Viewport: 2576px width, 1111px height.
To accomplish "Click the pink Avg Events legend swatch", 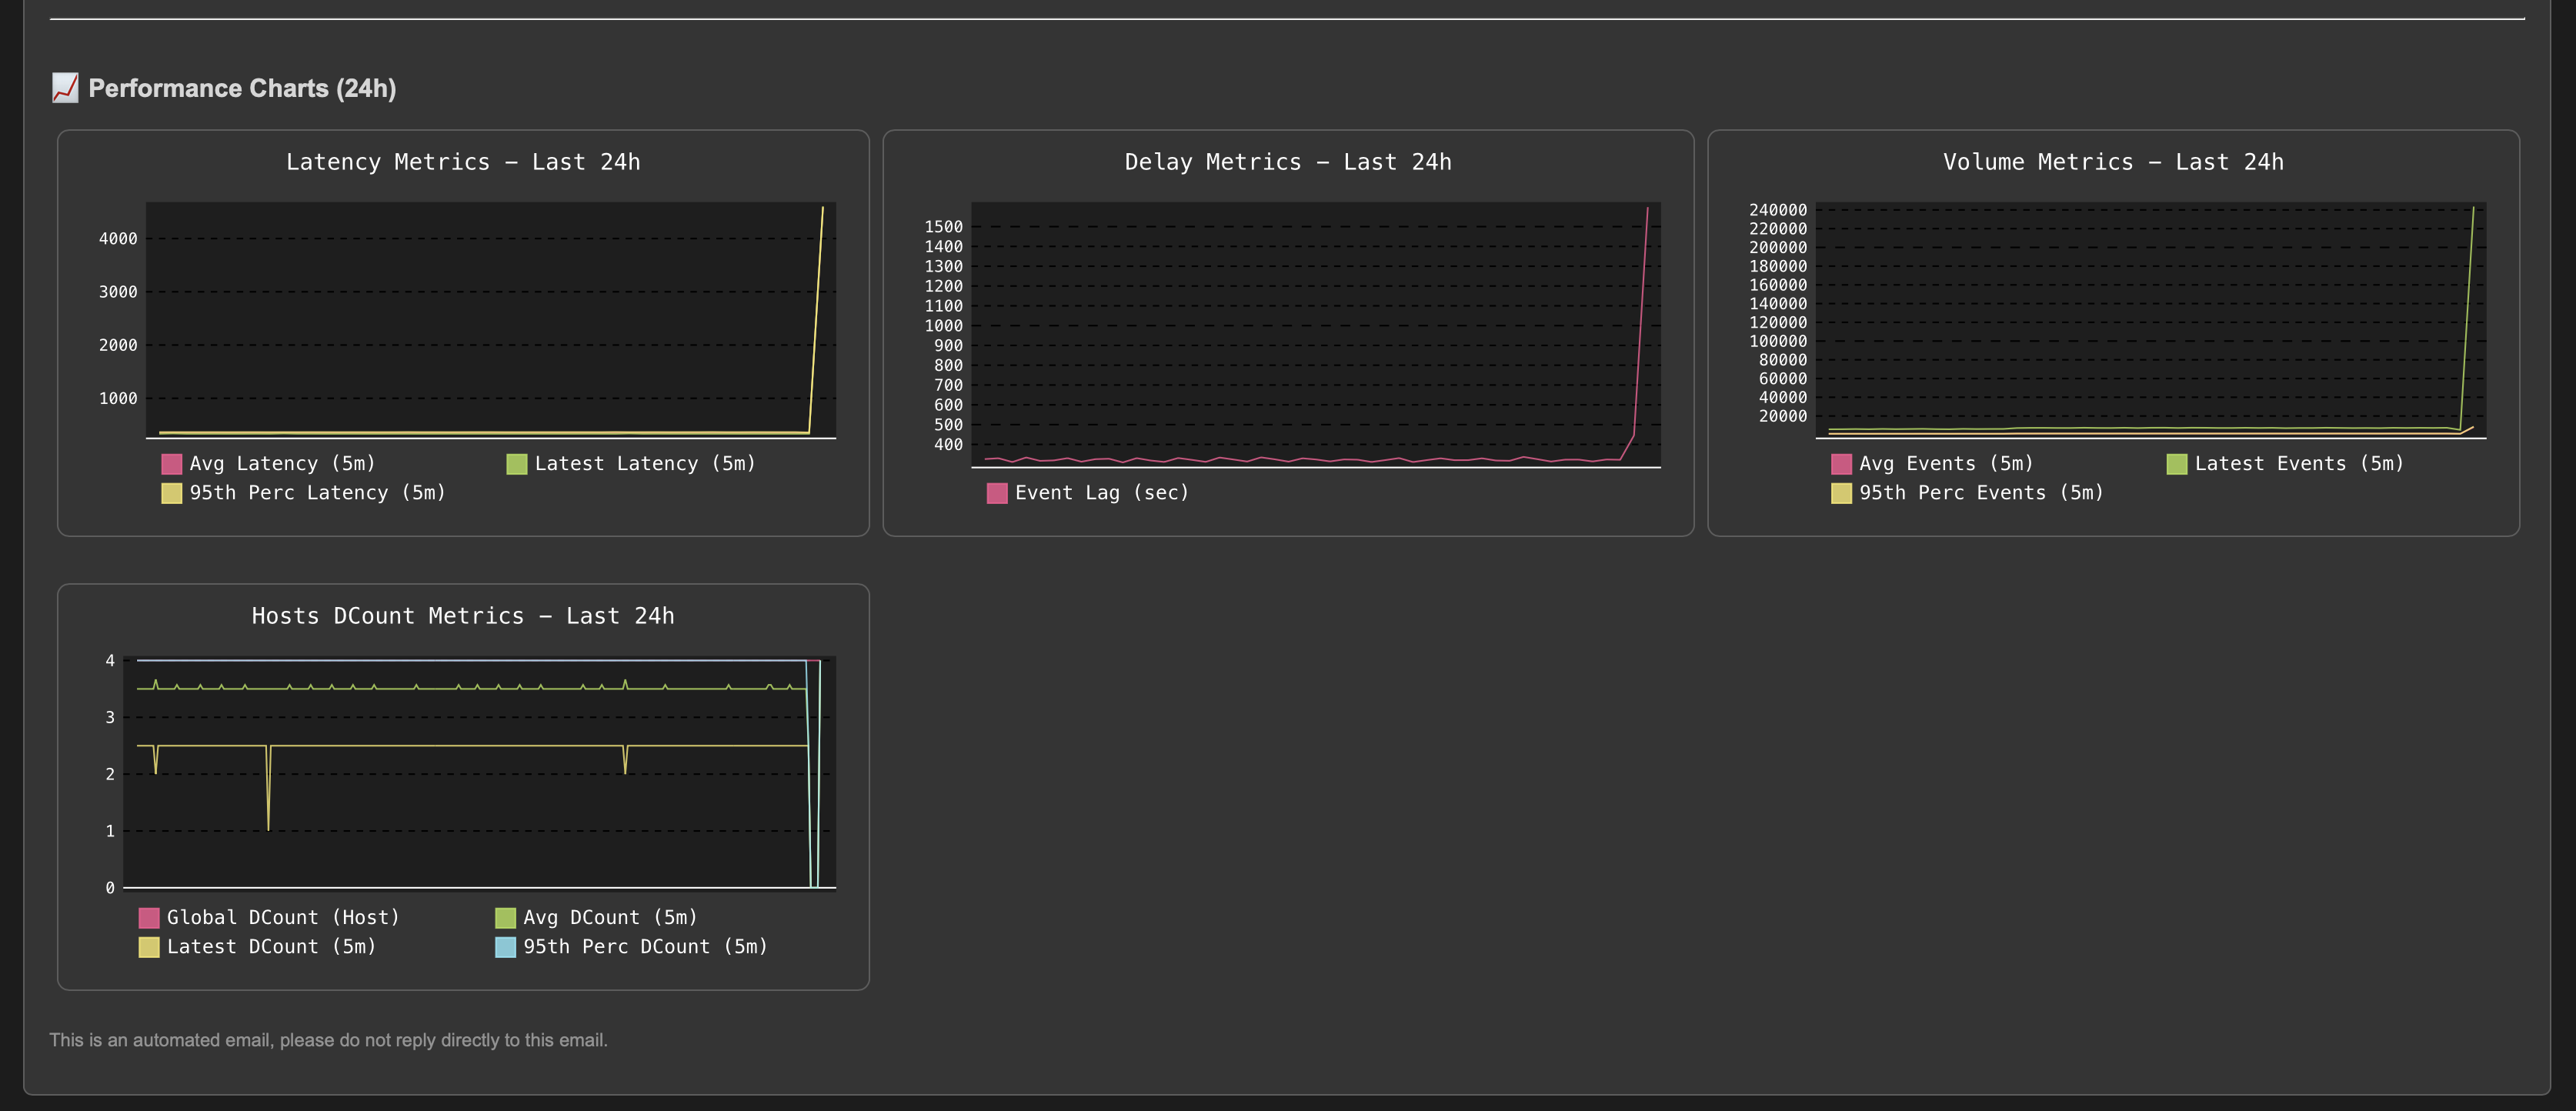I will tap(1841, 464).
